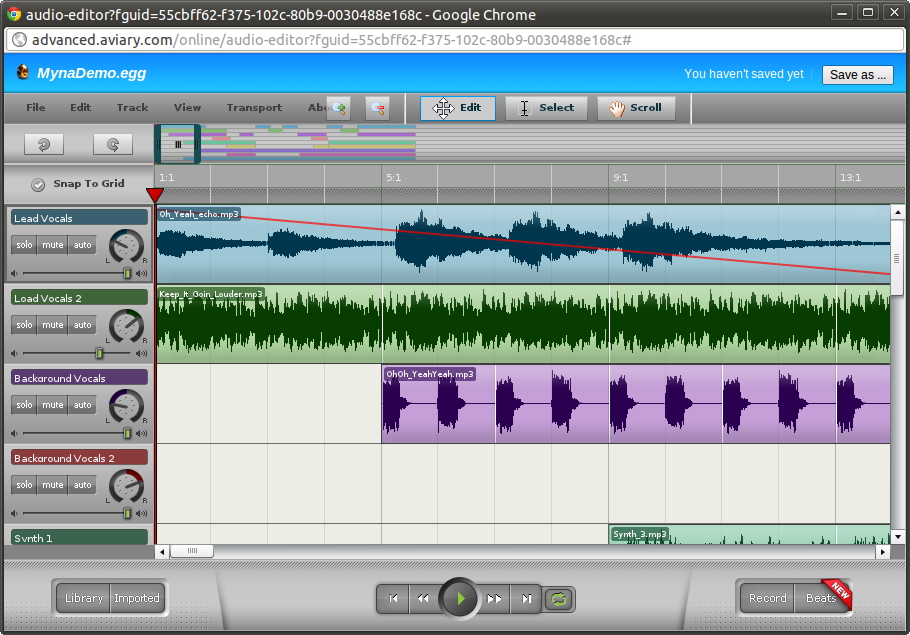Screen dimensions: 910x635
Task: Click the zoom out magnifier icon
Action: (x=377, y=108)
